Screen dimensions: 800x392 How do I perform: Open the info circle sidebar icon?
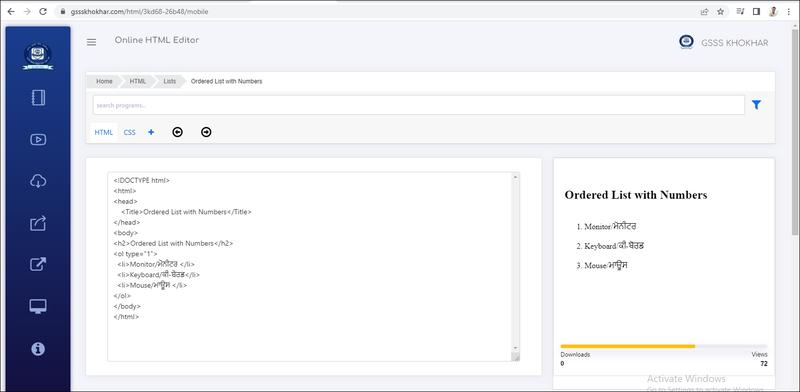38,349
